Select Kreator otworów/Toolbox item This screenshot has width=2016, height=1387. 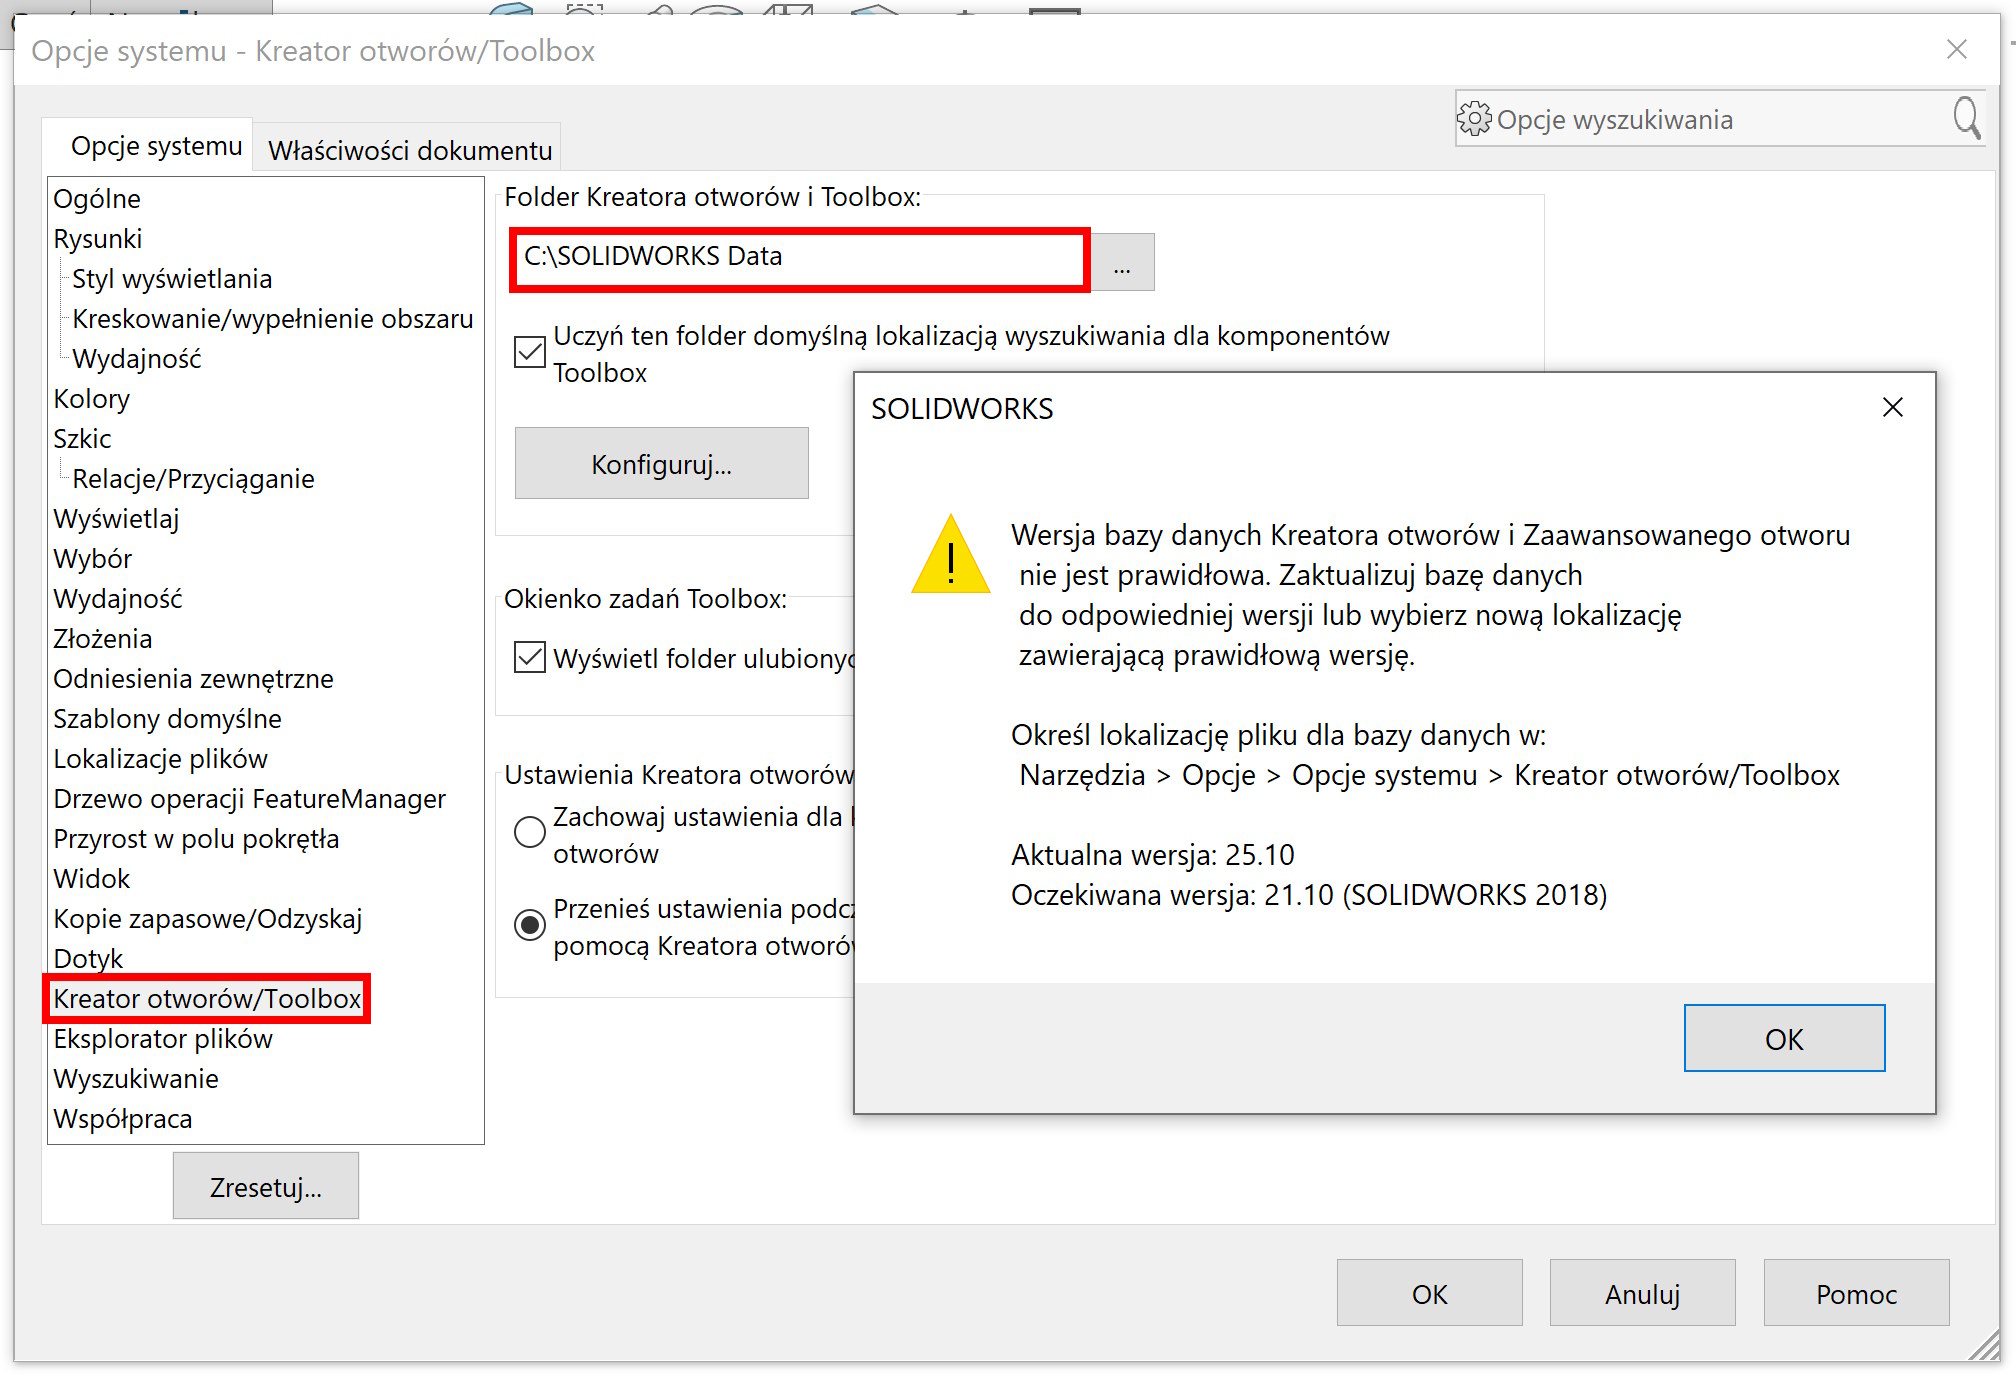pos(207,999)
